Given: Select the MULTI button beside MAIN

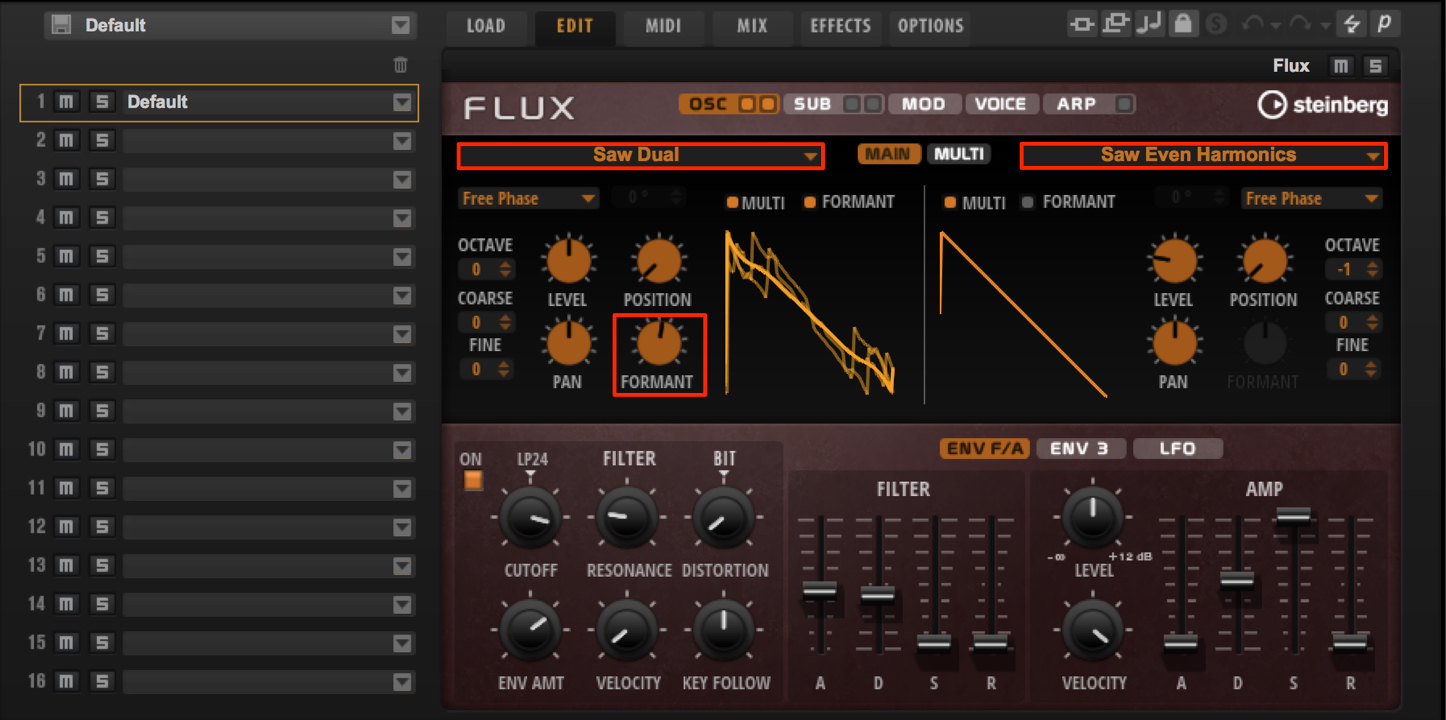Looking at the screenshot, I should (959, 154).
